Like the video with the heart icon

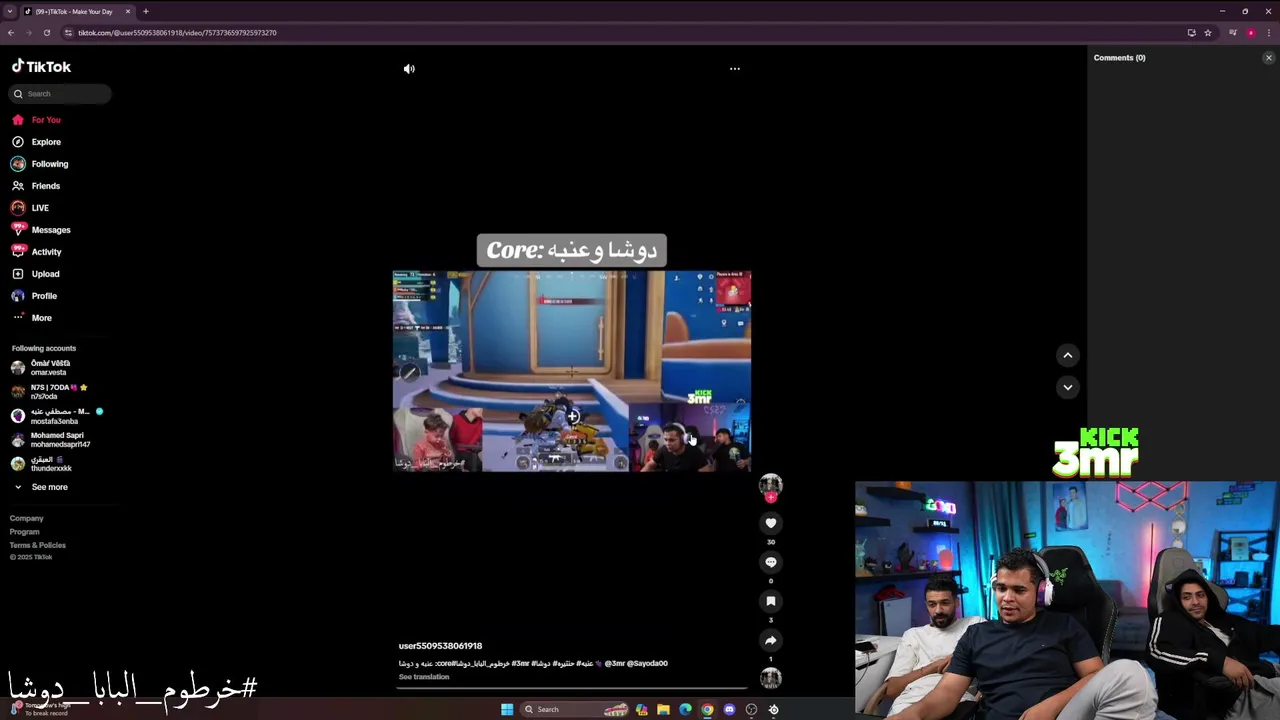pyautogui.click(x=771, y=523)
